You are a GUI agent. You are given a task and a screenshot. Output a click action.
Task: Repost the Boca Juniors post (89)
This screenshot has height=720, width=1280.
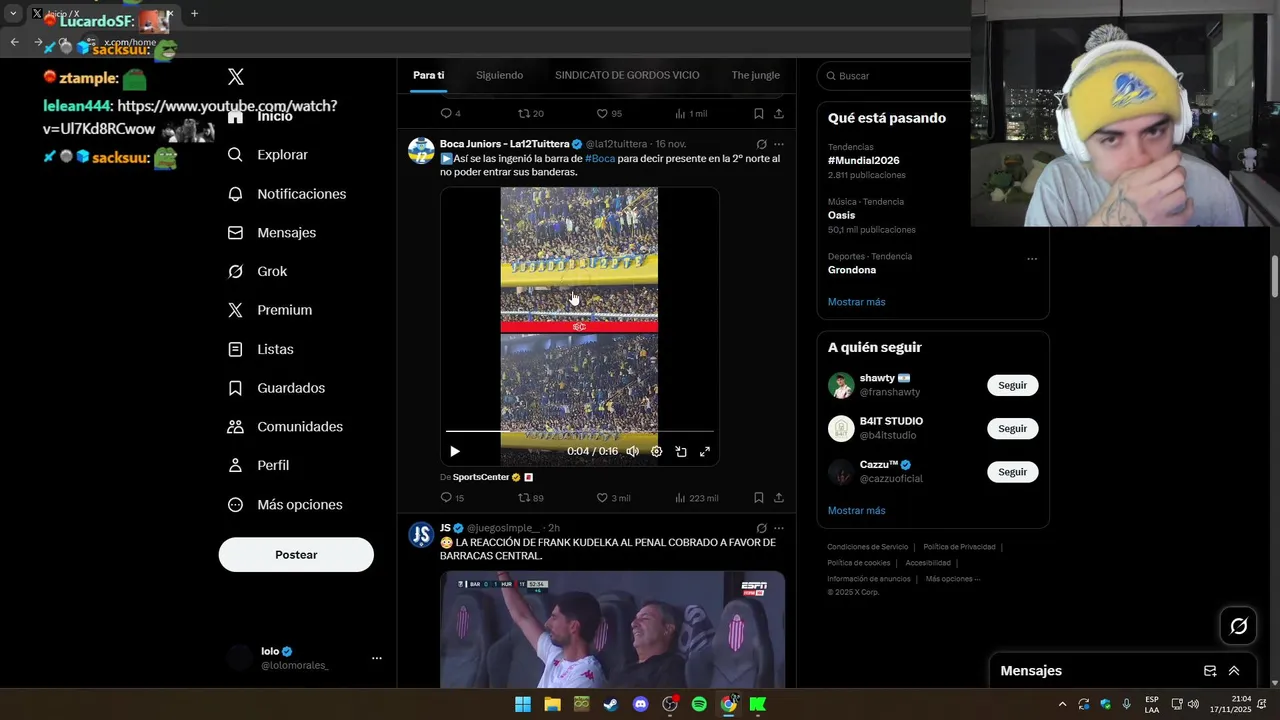pos(531,498)
